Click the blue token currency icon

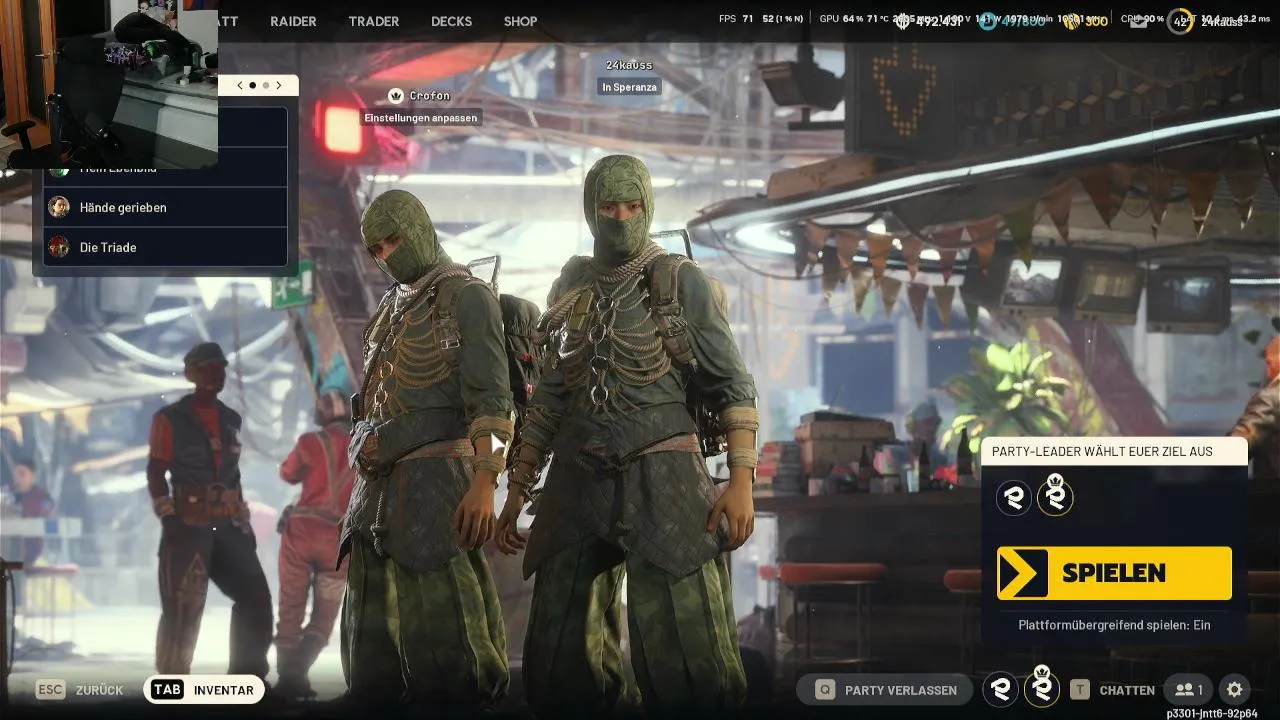(x=988, y=21)
